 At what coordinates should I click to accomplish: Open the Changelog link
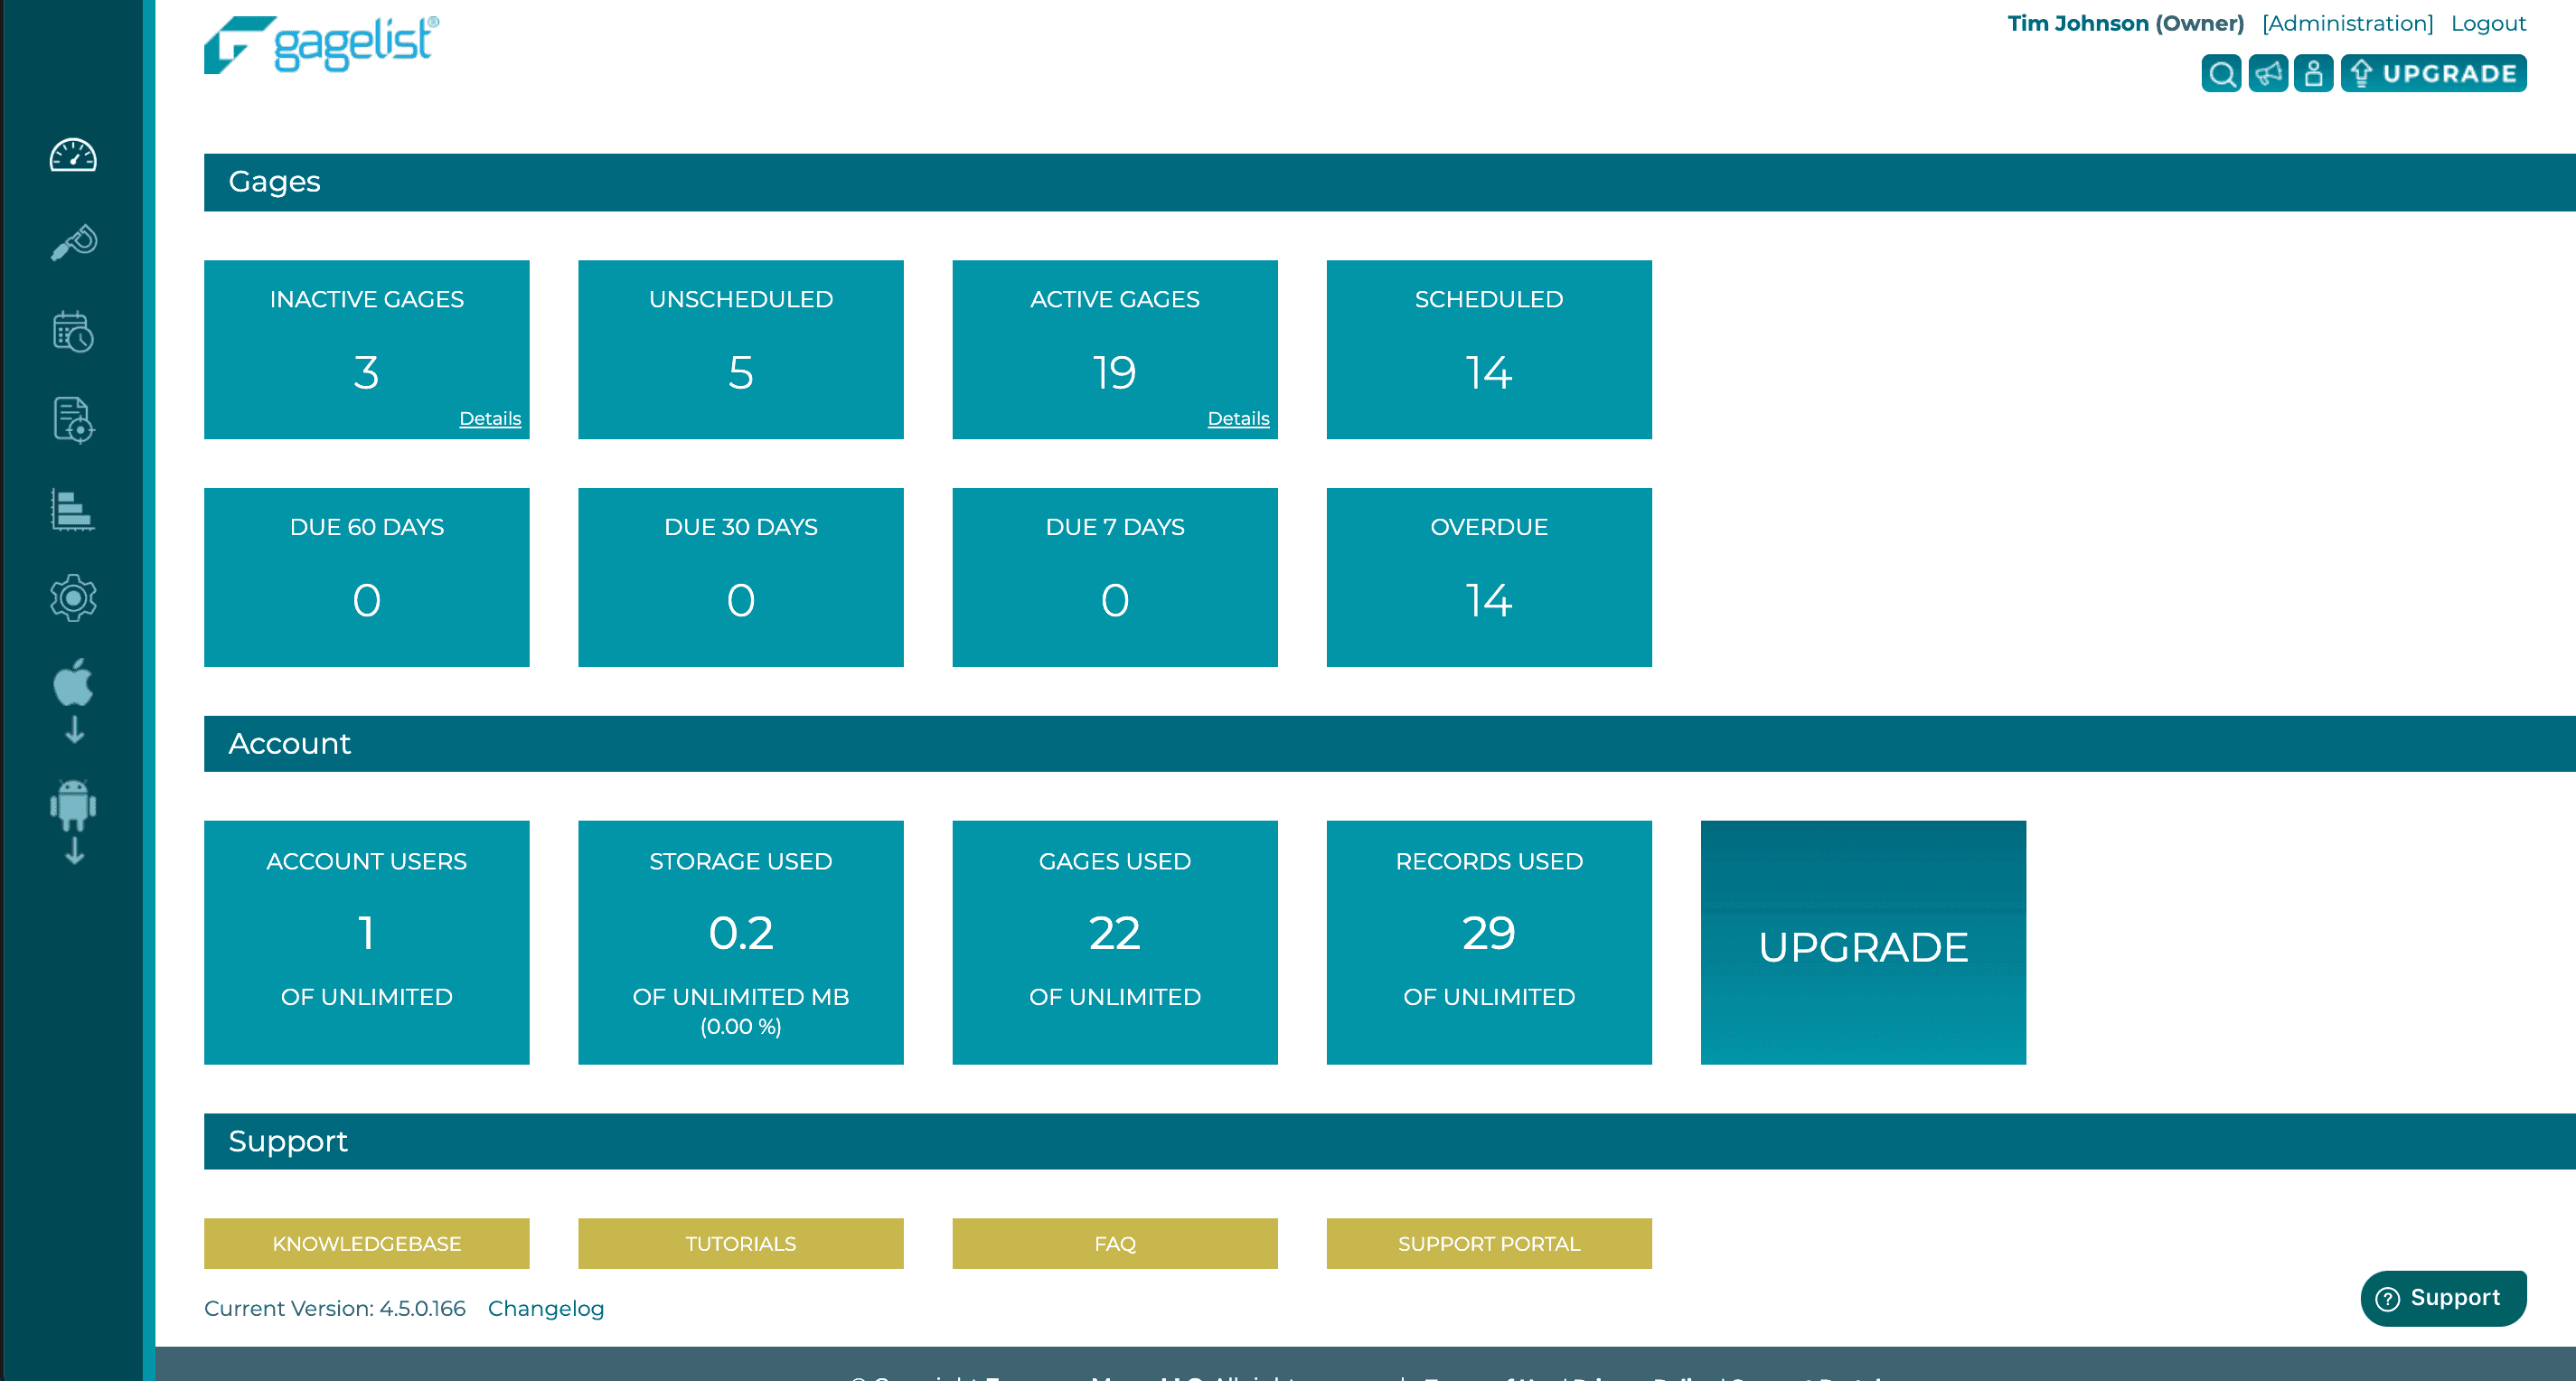click(x=546, y=1308)
